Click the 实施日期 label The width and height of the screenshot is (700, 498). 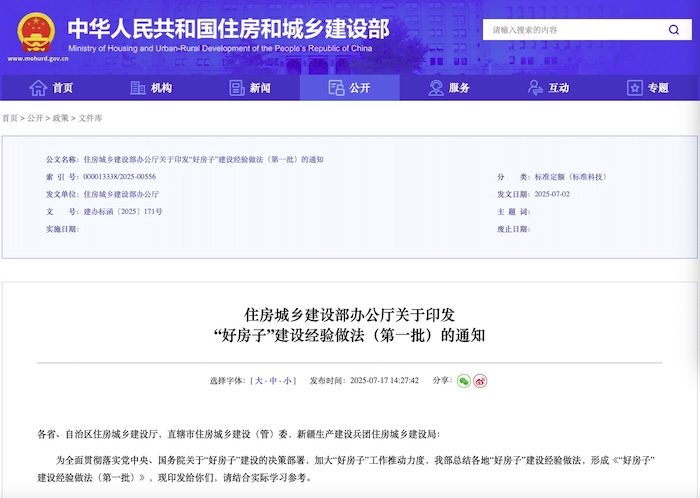pyautogui.click(x=62, y=229)
